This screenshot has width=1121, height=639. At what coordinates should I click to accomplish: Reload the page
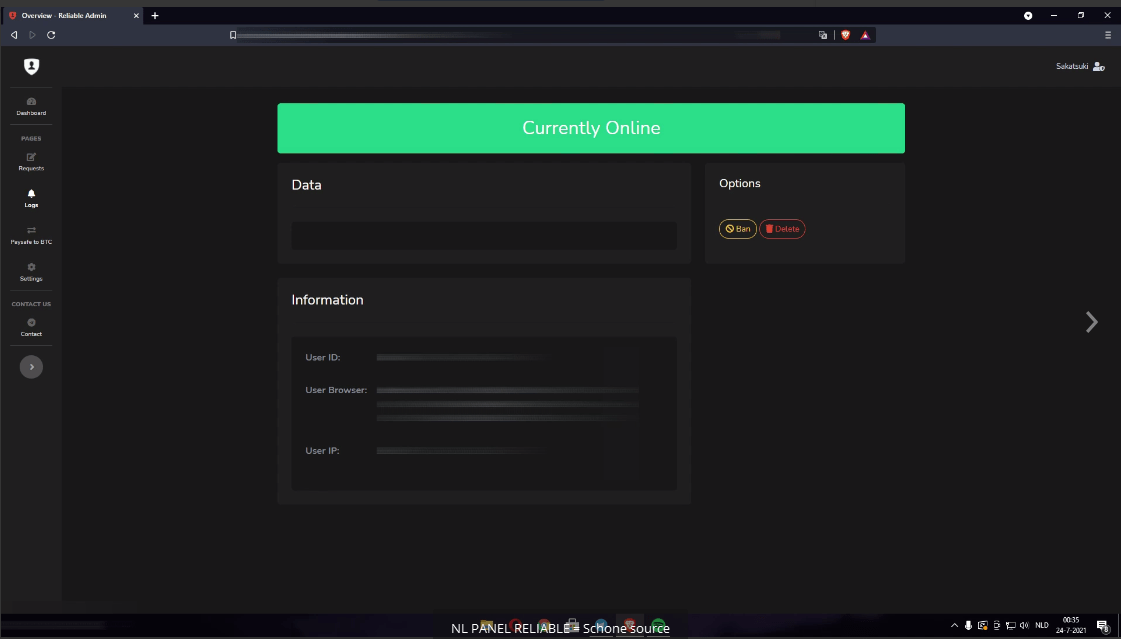coord(51,34)
